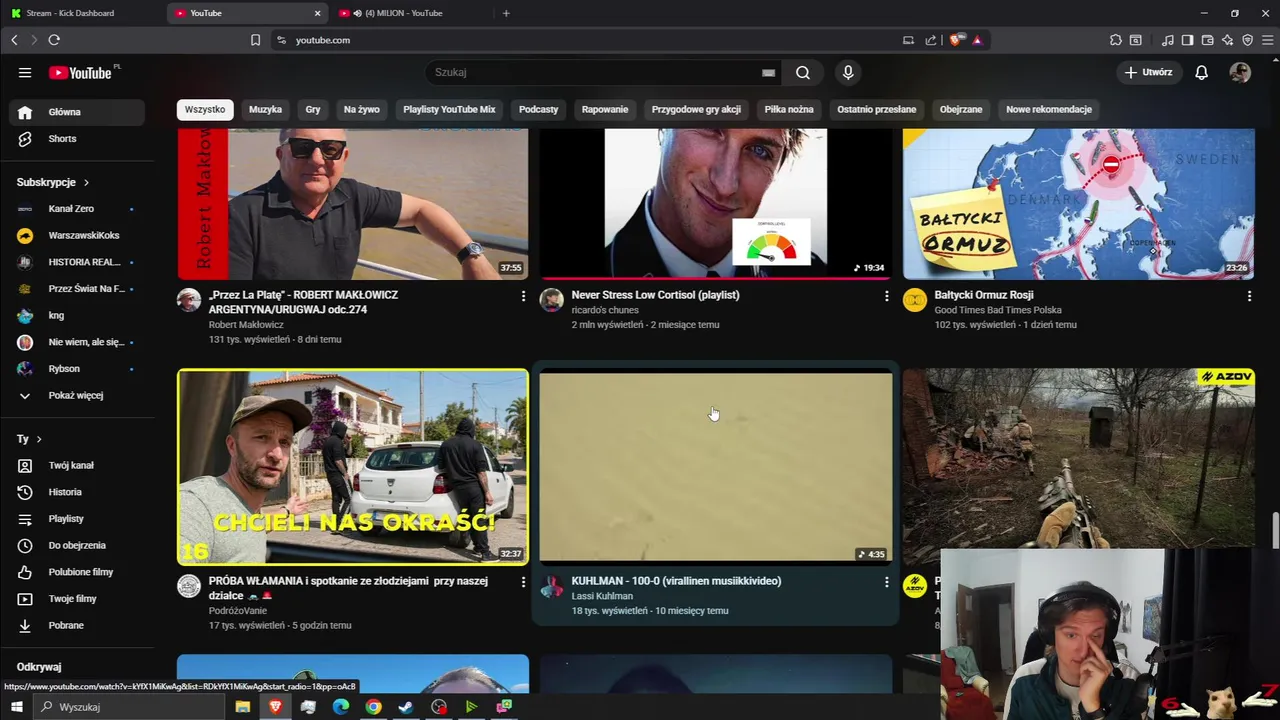Open the browser main menu icon

pyautogui.click(x=1267, y=40)
